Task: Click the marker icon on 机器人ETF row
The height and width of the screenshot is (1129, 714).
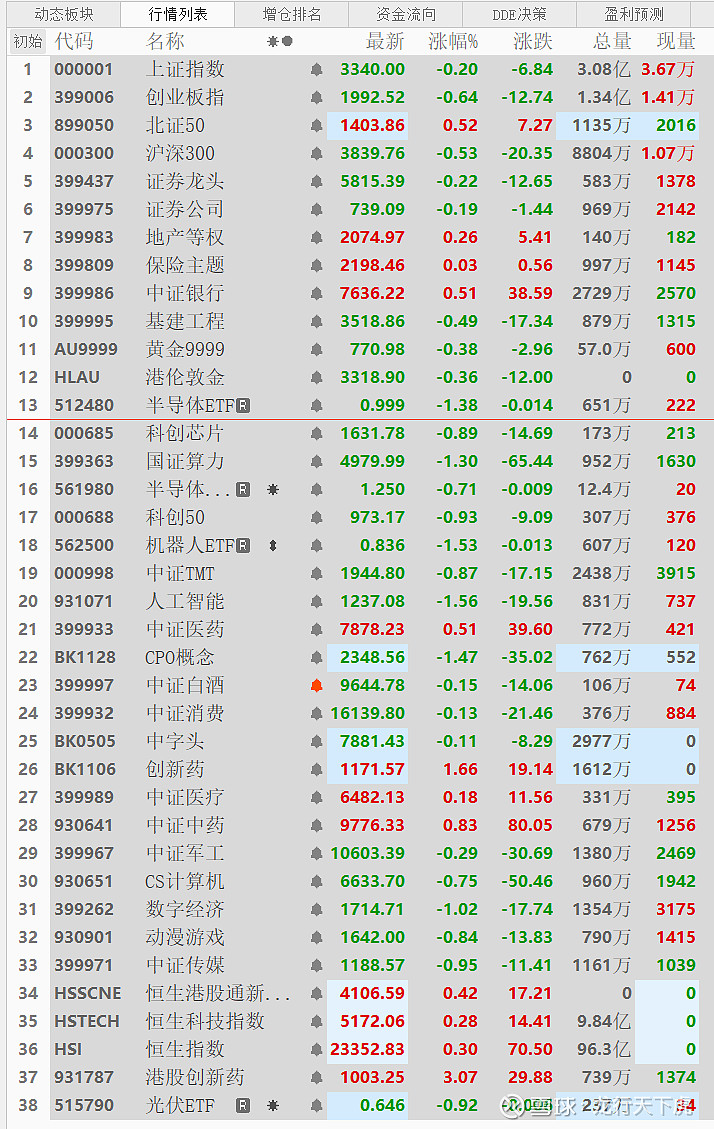Action: [x=273, y=546]
